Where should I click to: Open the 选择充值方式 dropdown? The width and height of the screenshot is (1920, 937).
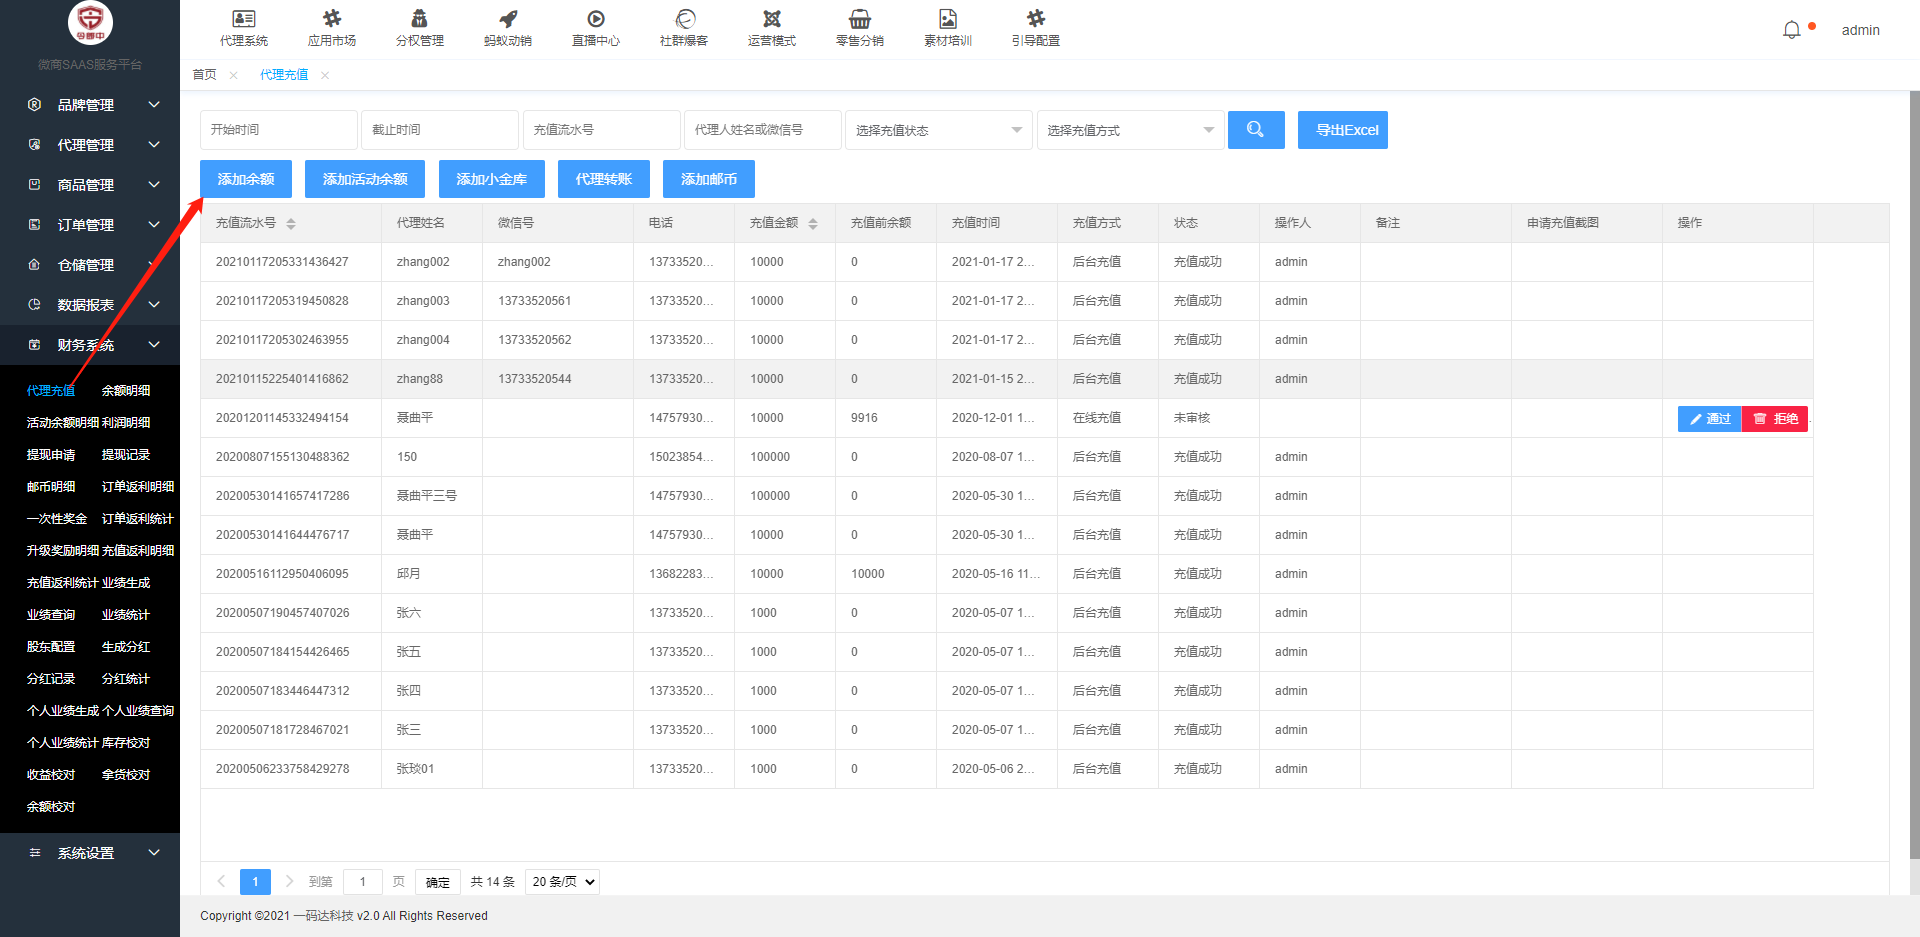(x=1130, y=130)
